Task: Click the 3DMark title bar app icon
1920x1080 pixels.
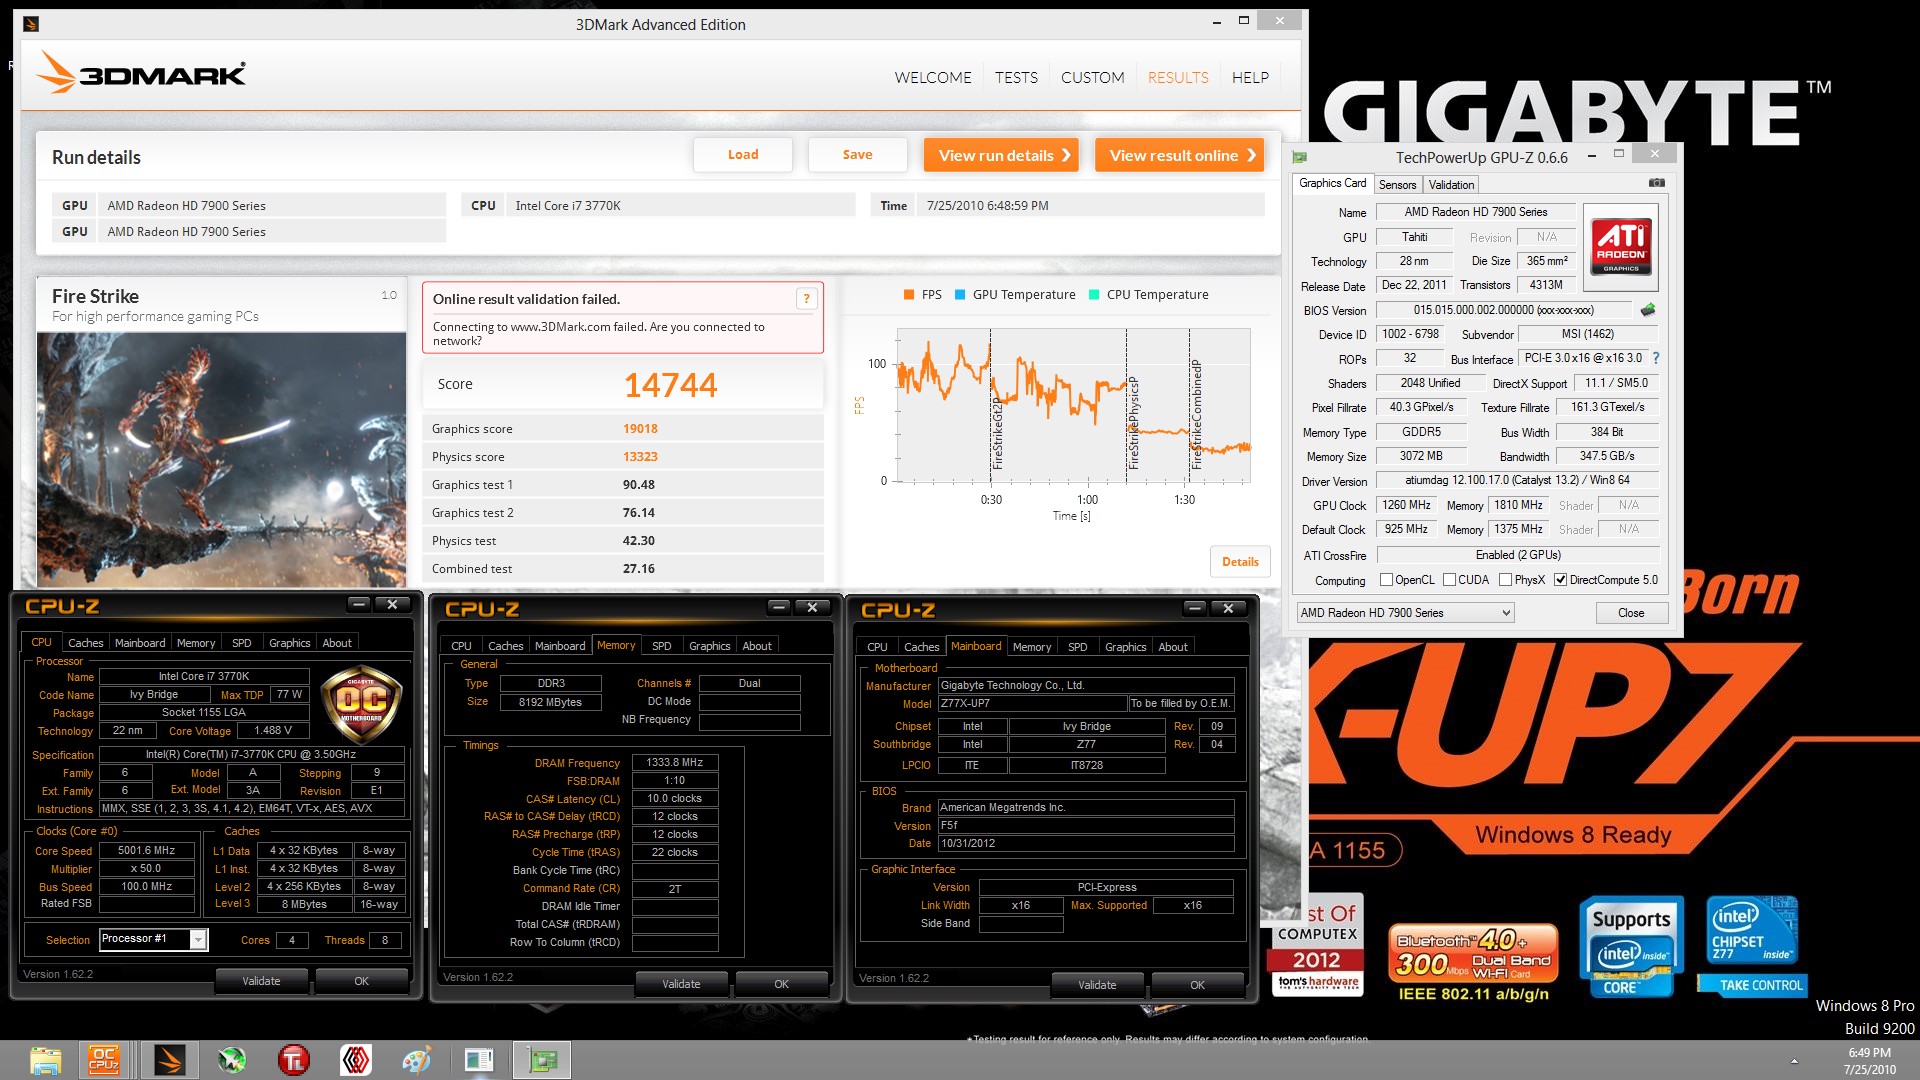Action: pyautogui.click(x=31, y=24)
